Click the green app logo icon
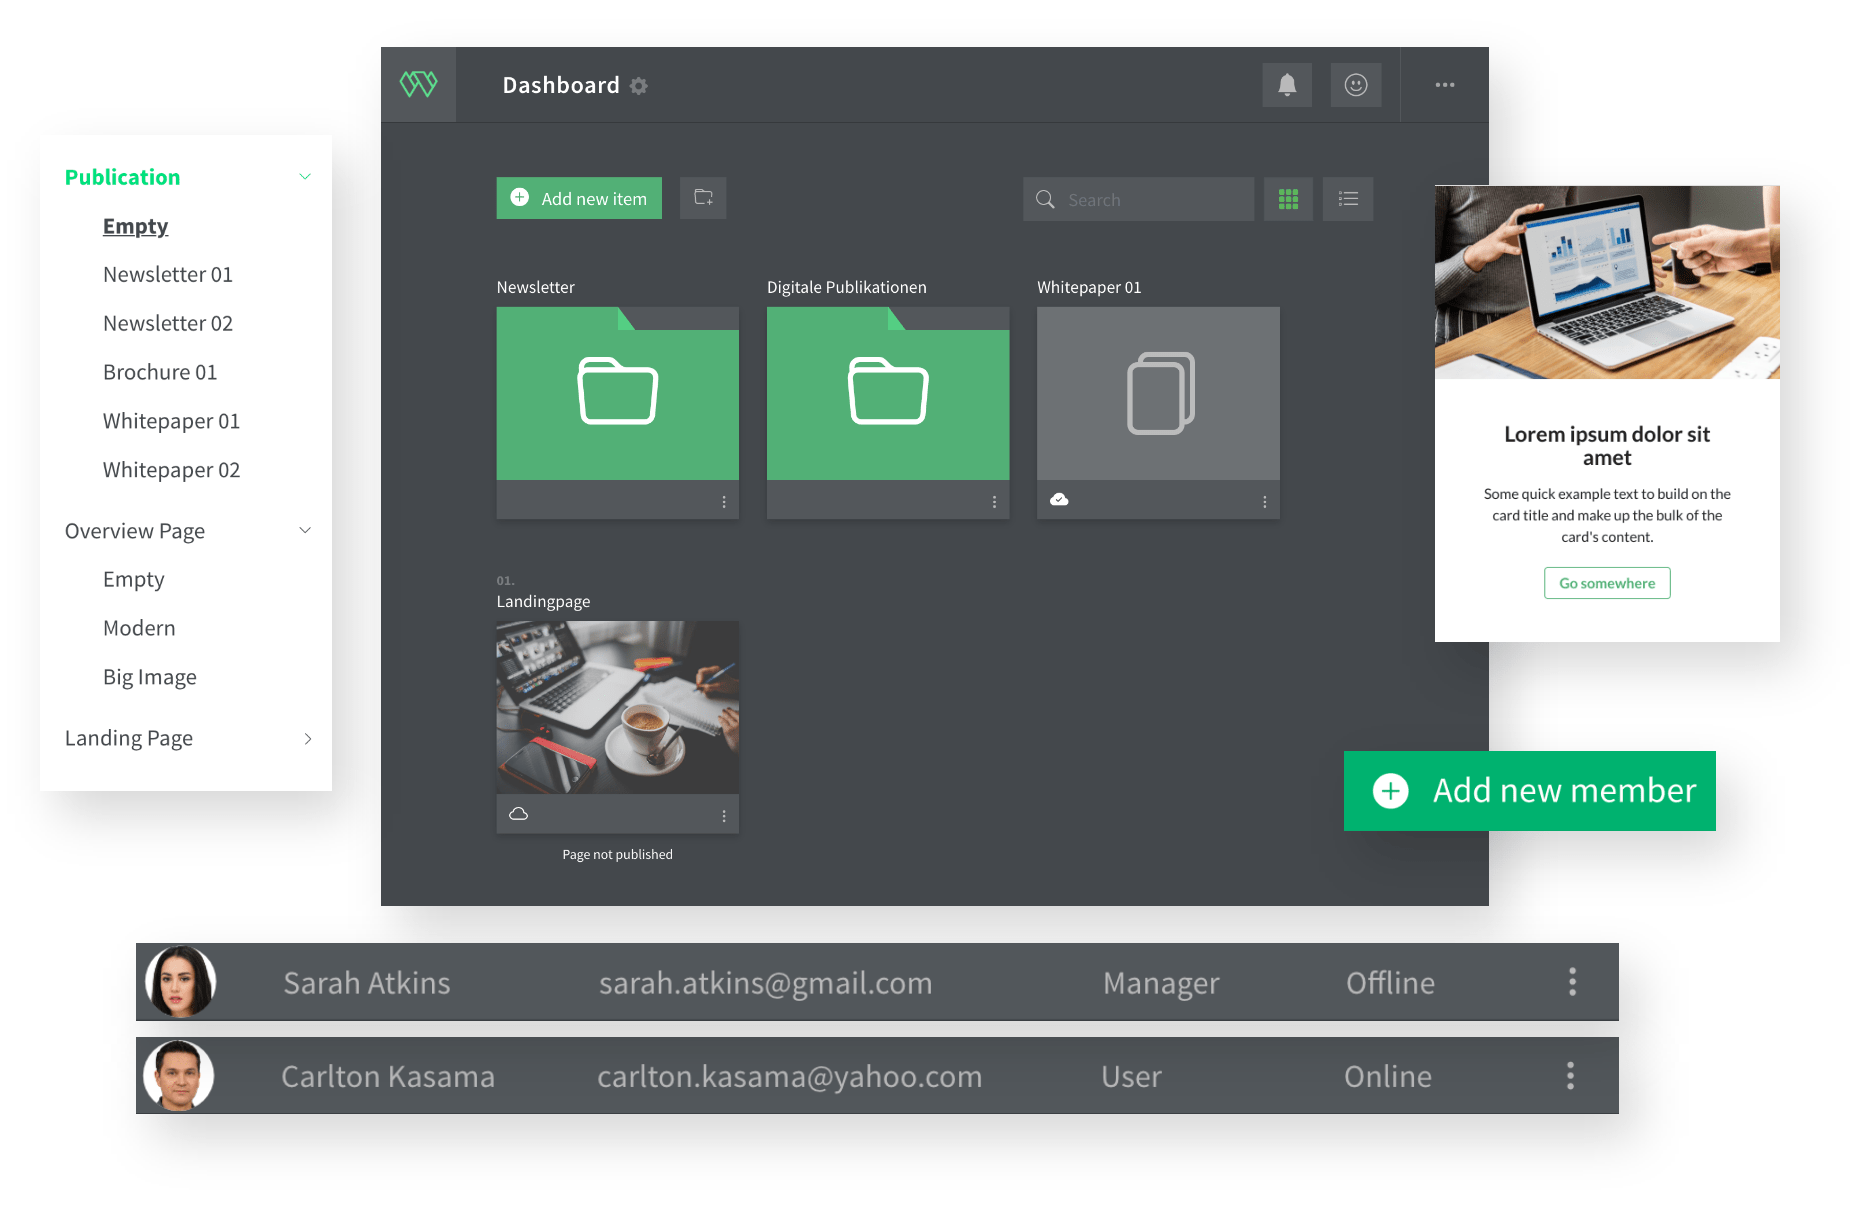 (419, 85)
